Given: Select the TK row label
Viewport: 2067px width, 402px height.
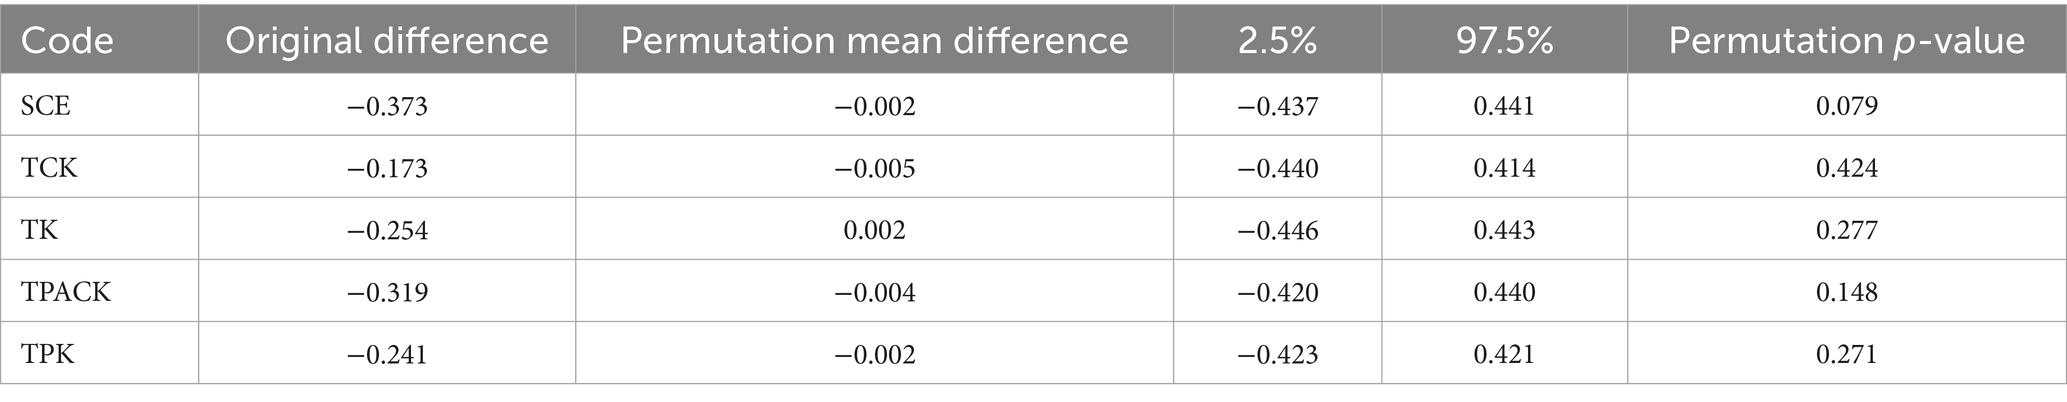Looking at the screenshot, I should [40, 230].
